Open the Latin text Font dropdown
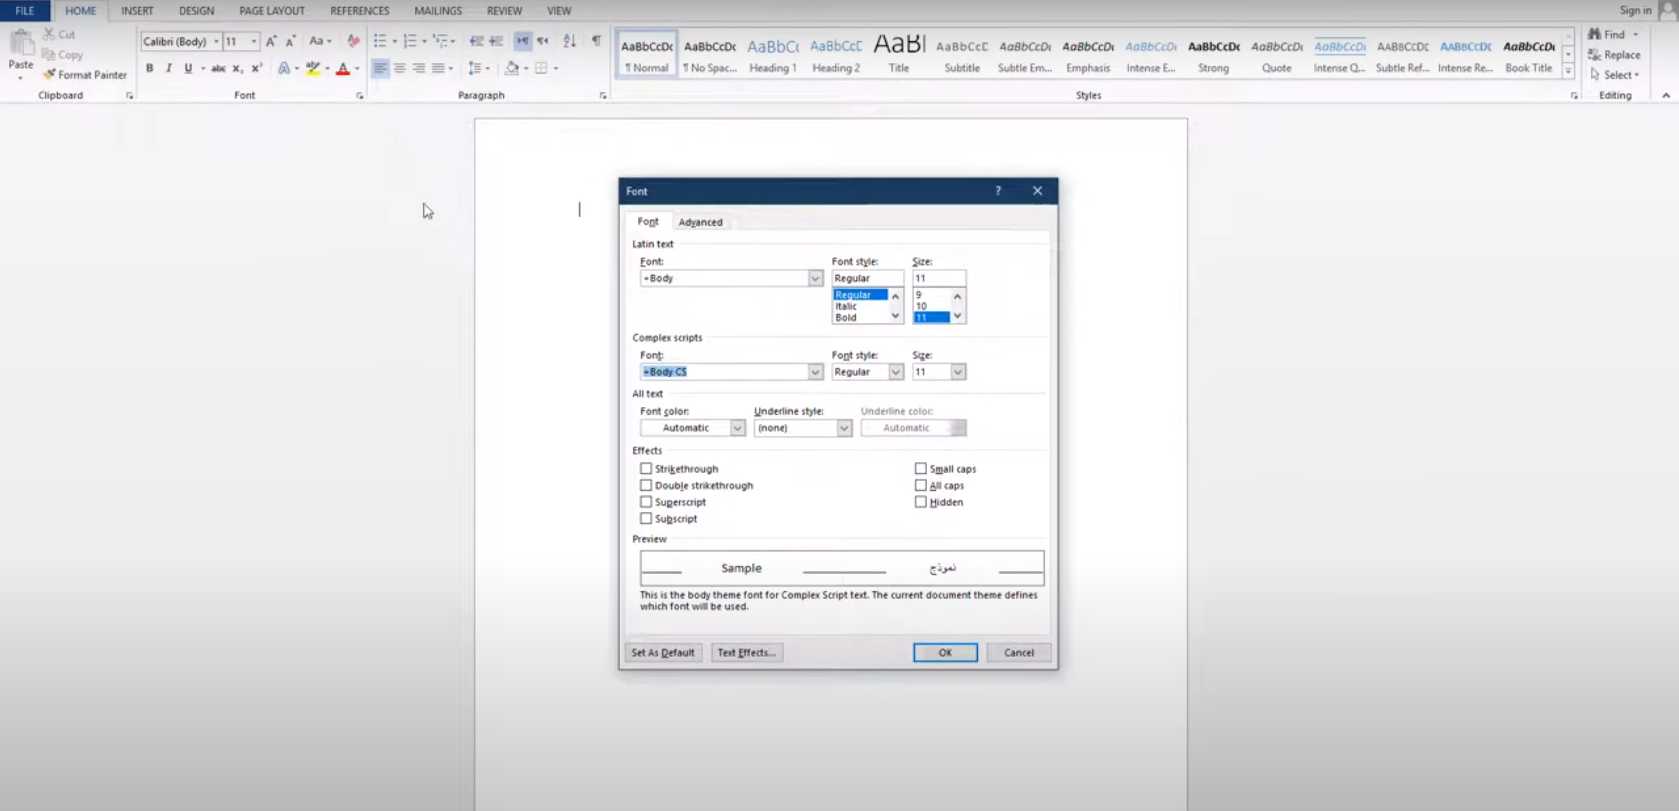 815,278
